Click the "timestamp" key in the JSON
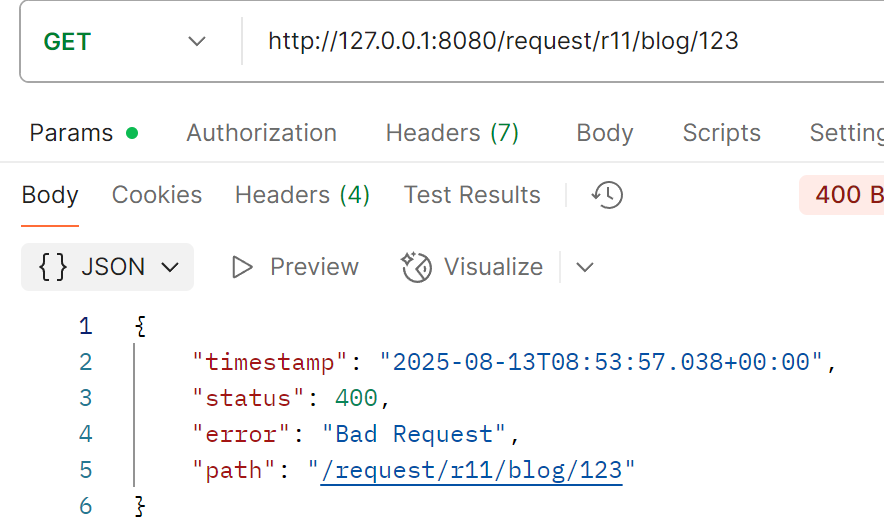Viewport: 884px width, 528px height. coord(269,362)
